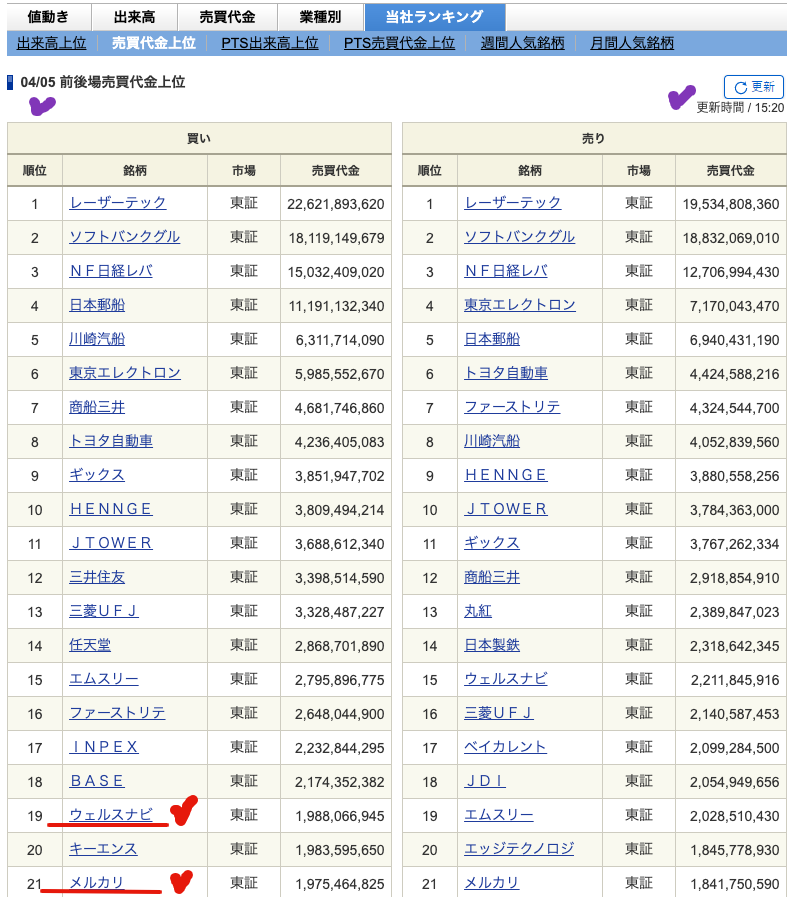Open 商船三井 in the buy table

97,407
